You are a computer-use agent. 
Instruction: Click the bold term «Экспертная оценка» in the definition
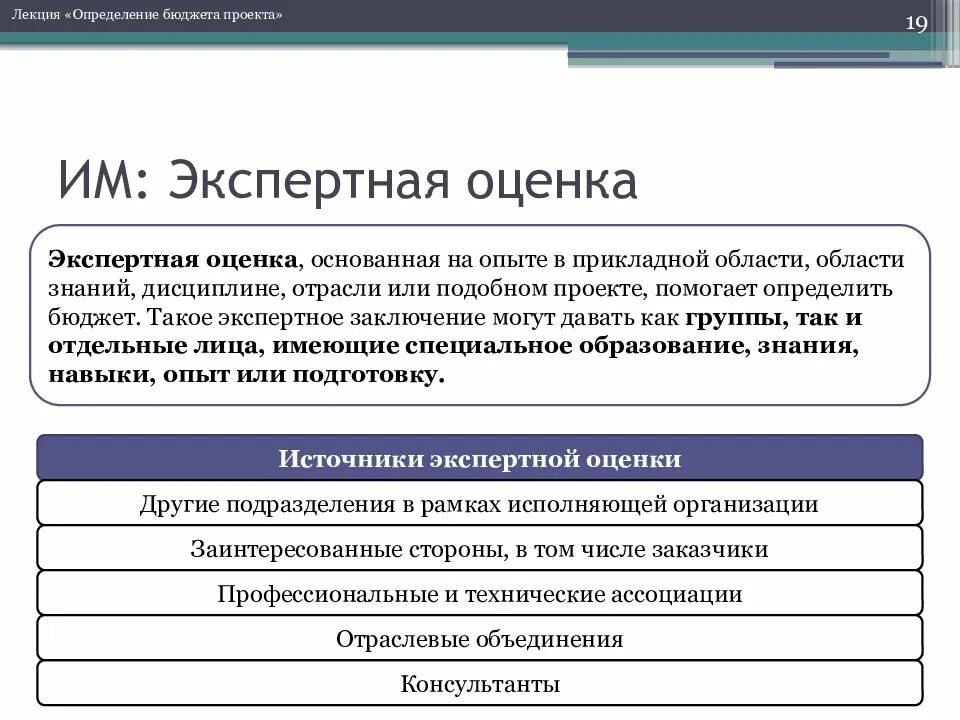[173, 260]
